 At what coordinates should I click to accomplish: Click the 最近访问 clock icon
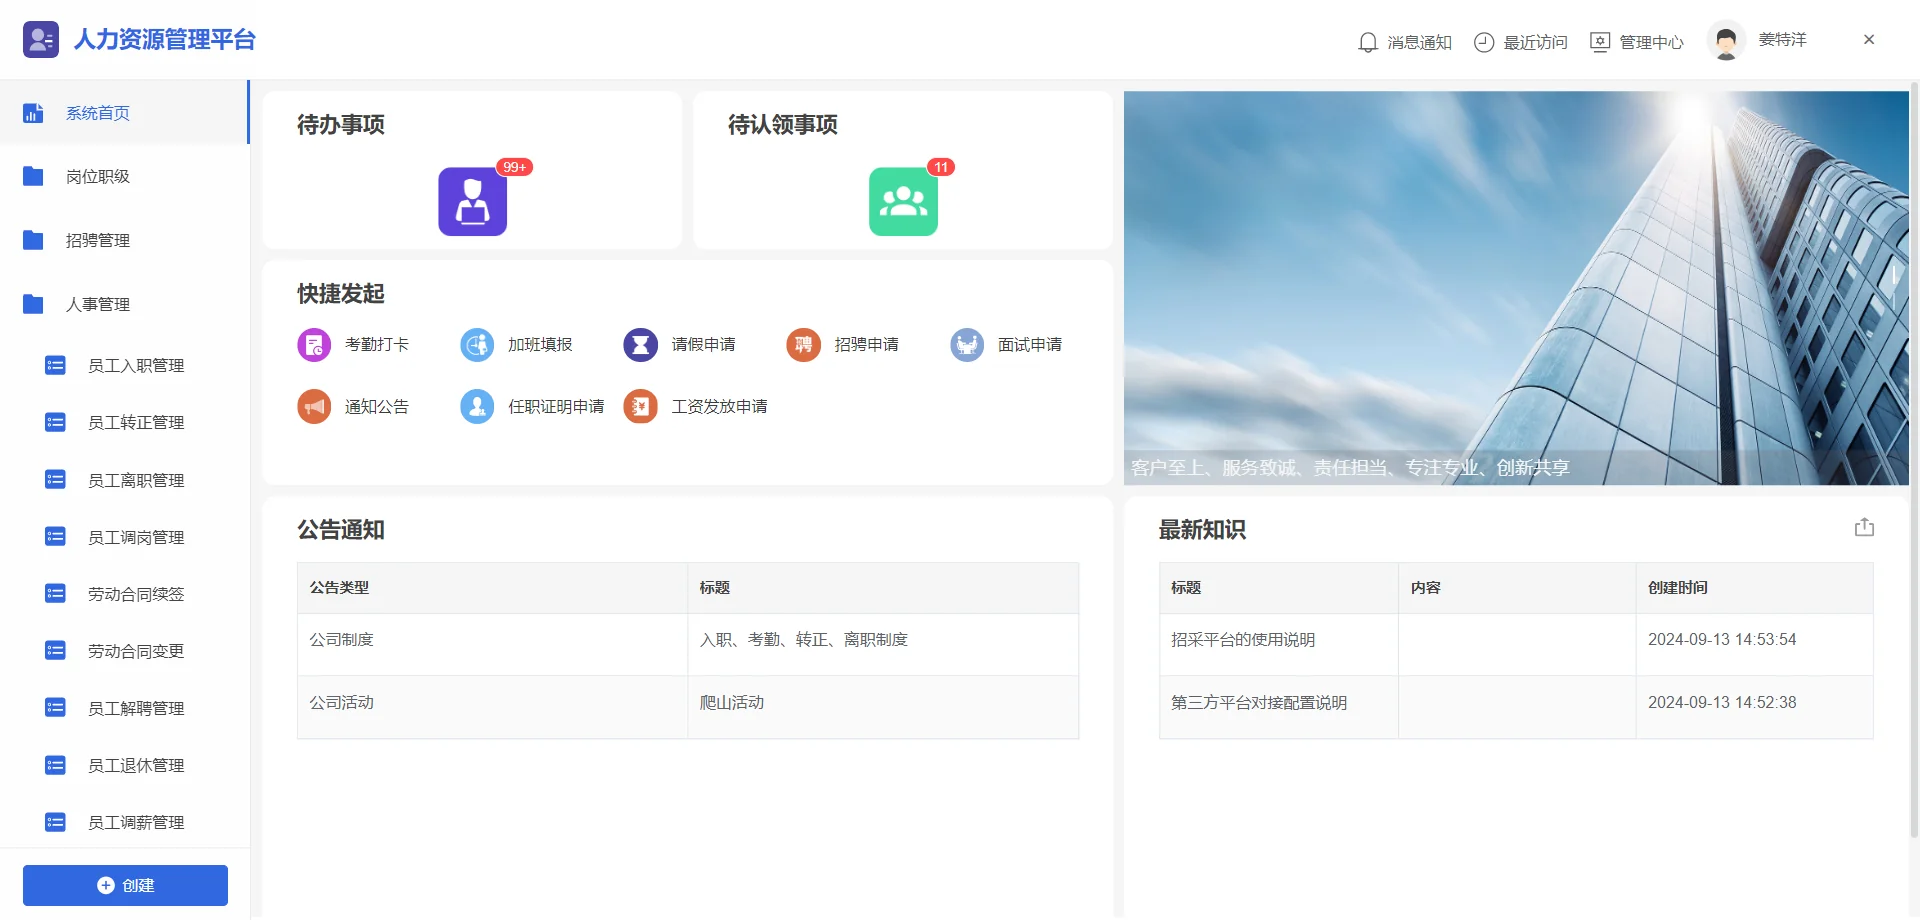(x=1484, y=42)
